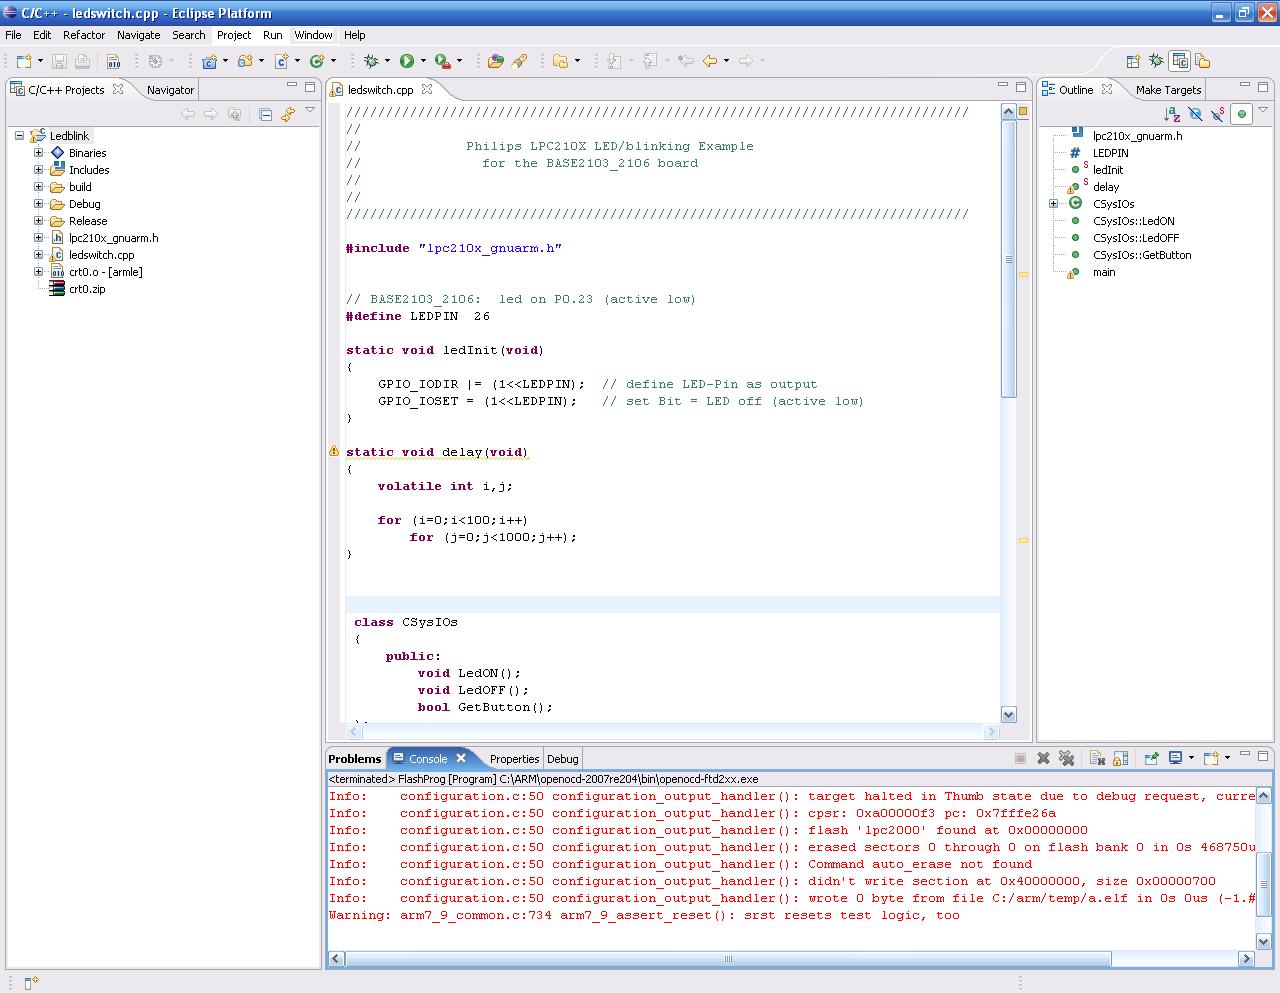Viewport: 1280px width, 993px height.
Task: Click the Build All binary icon
Action: point(113,61)
